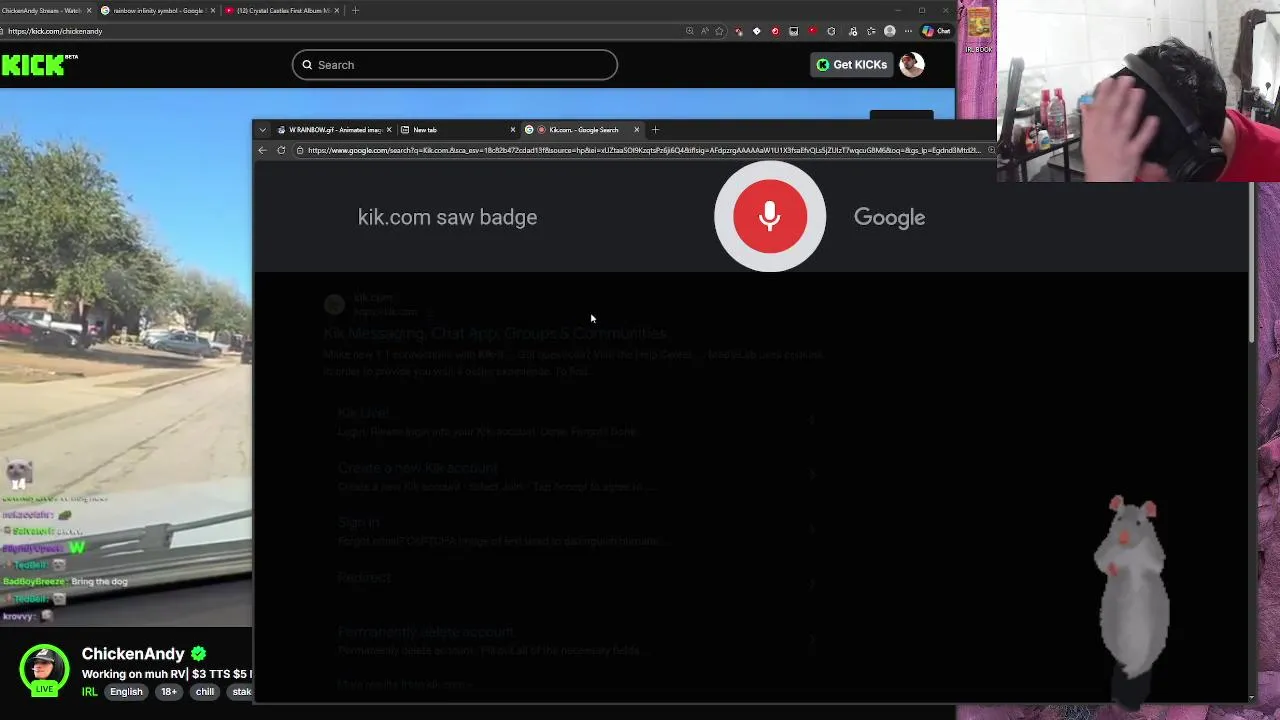
Task: Click the 'kik.com saw badge' voice transcript
Action: tap(447, 217)
